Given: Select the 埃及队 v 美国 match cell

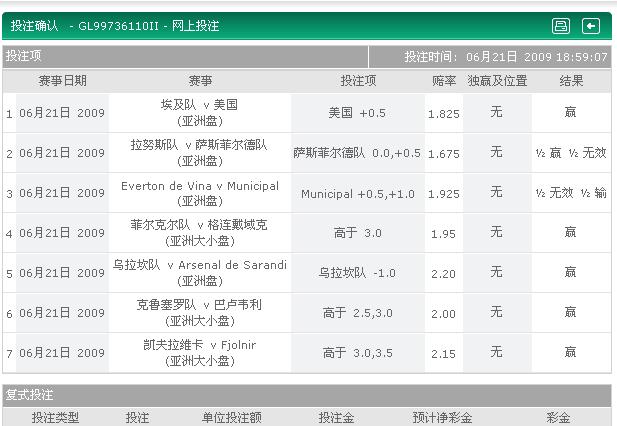Looking at the screenshot, I should (200, 112).
